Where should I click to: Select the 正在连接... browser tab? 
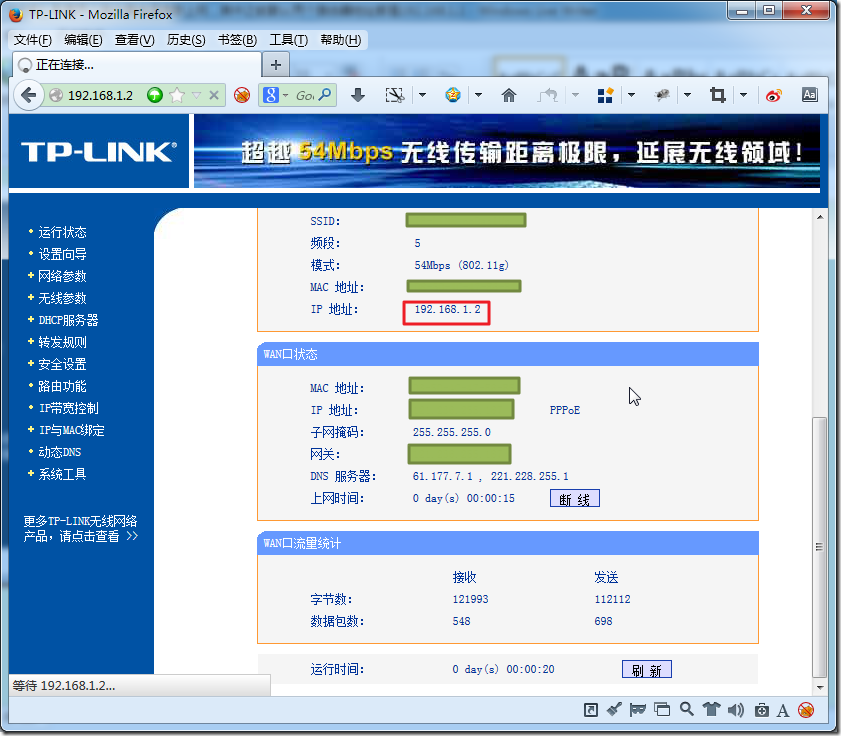[137, 65]
